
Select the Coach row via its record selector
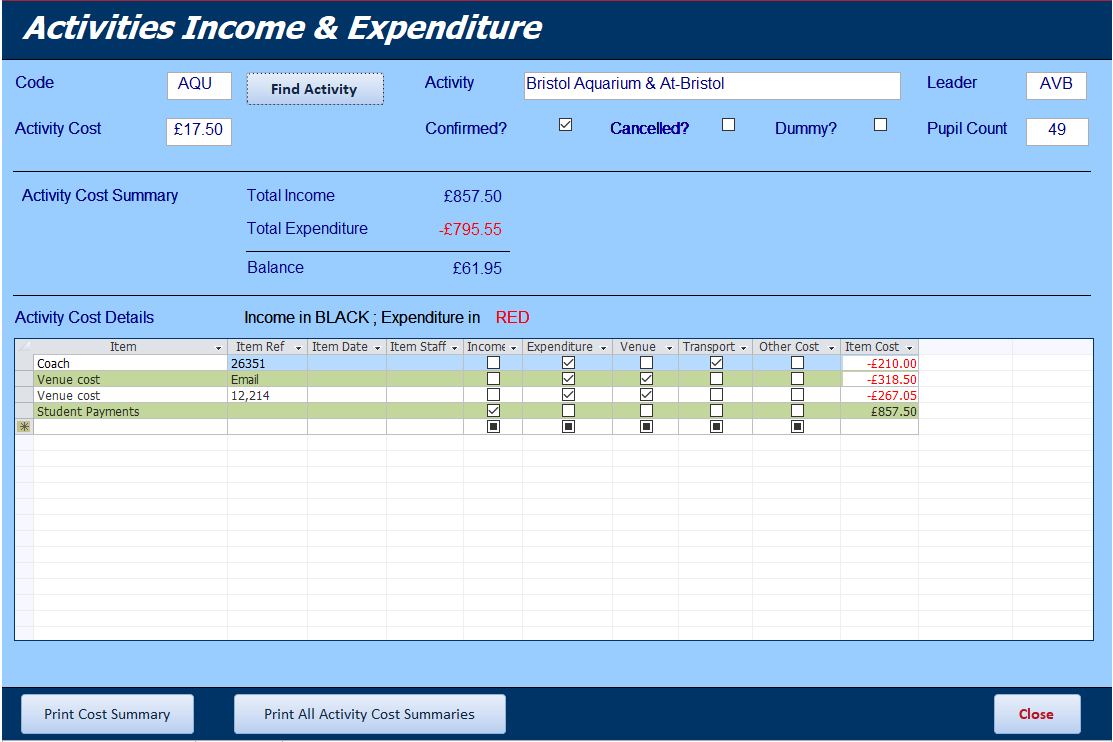[x=24, y=363]
